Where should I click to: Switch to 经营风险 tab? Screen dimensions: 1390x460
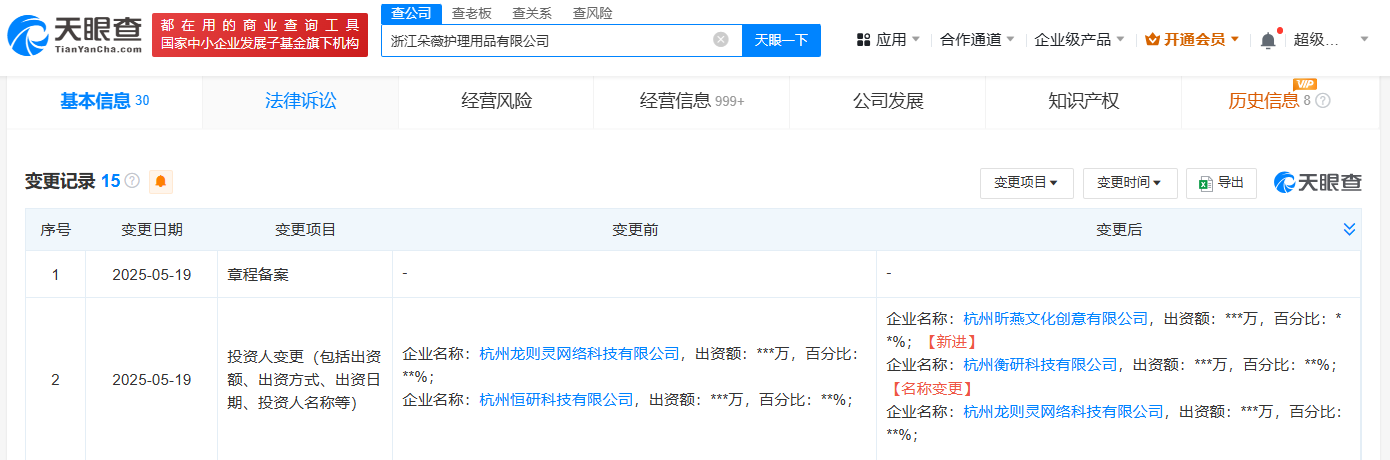(x=496, y=101)
